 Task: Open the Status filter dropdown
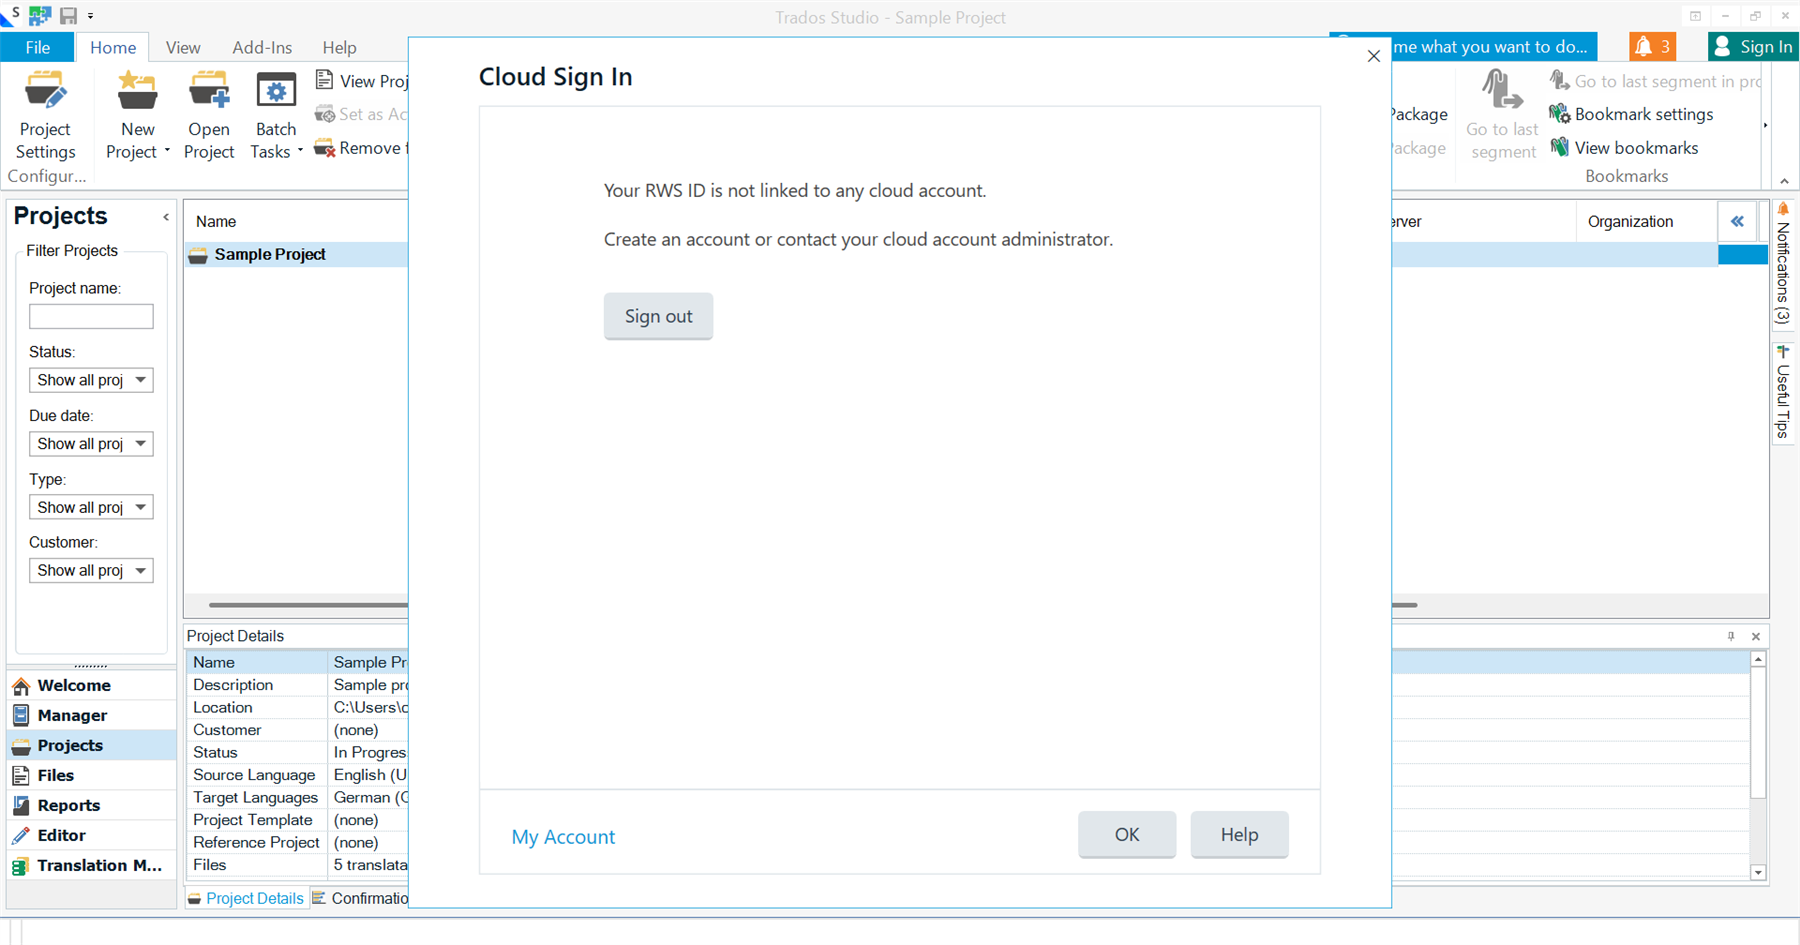[139, 380]
